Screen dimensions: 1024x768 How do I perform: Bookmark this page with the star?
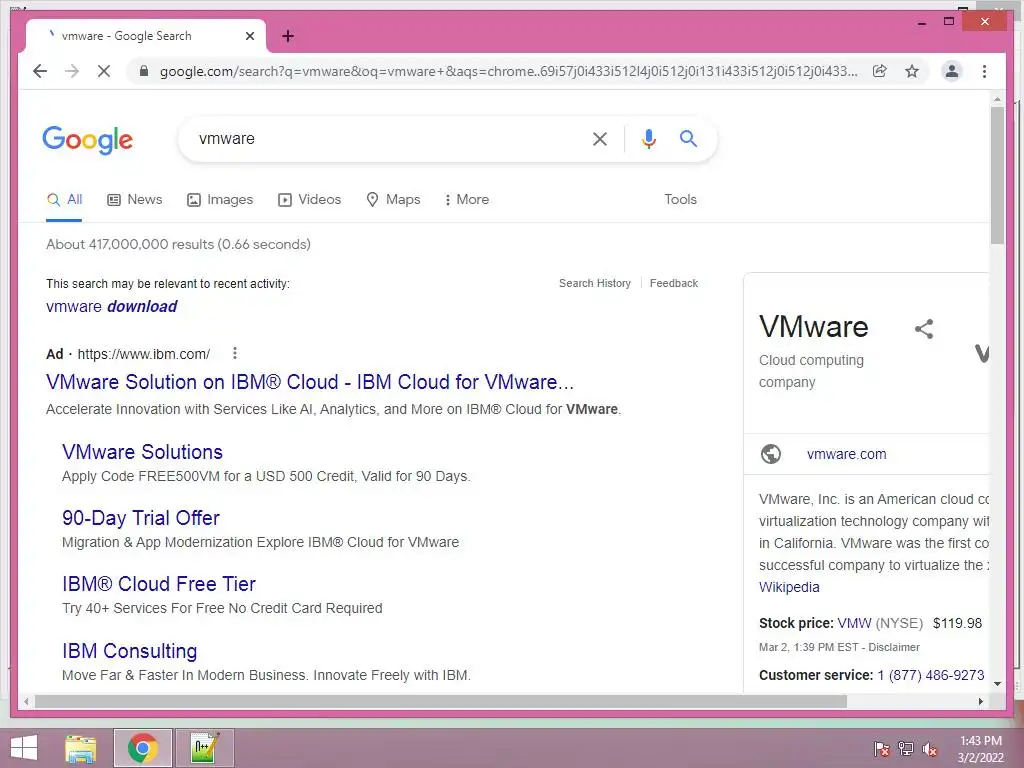click(912, 71)
